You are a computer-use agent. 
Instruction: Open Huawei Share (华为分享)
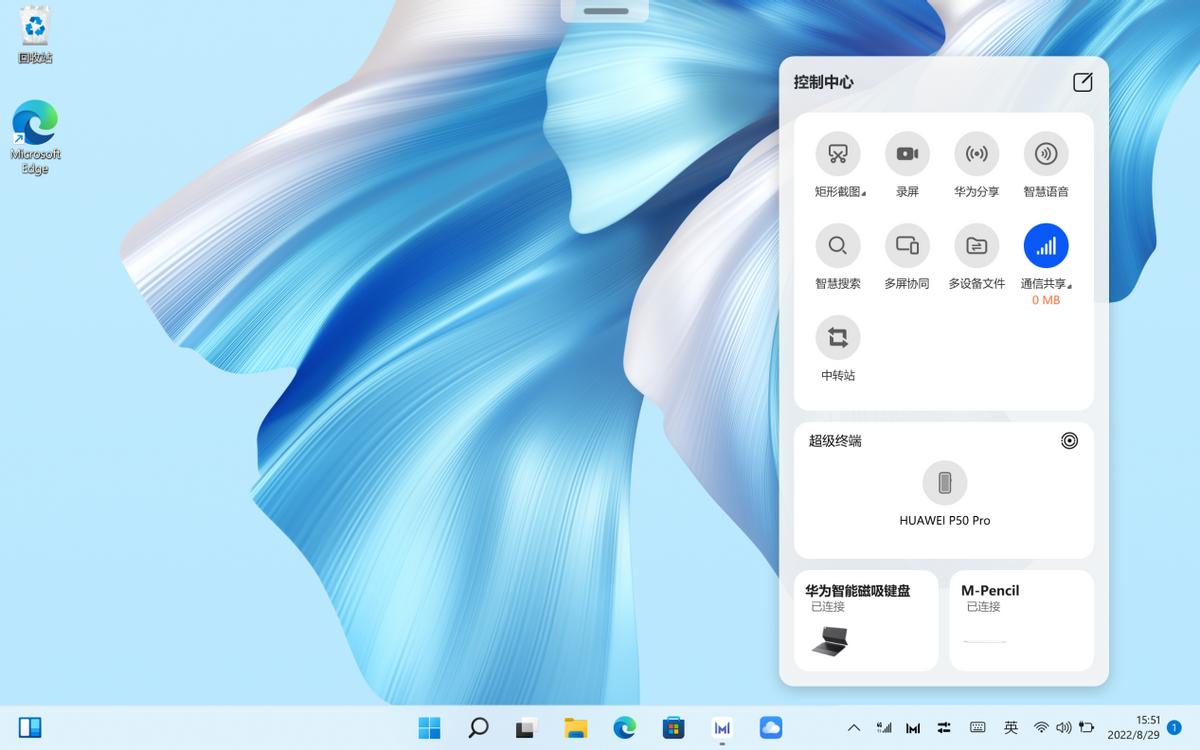coord(976,154)
